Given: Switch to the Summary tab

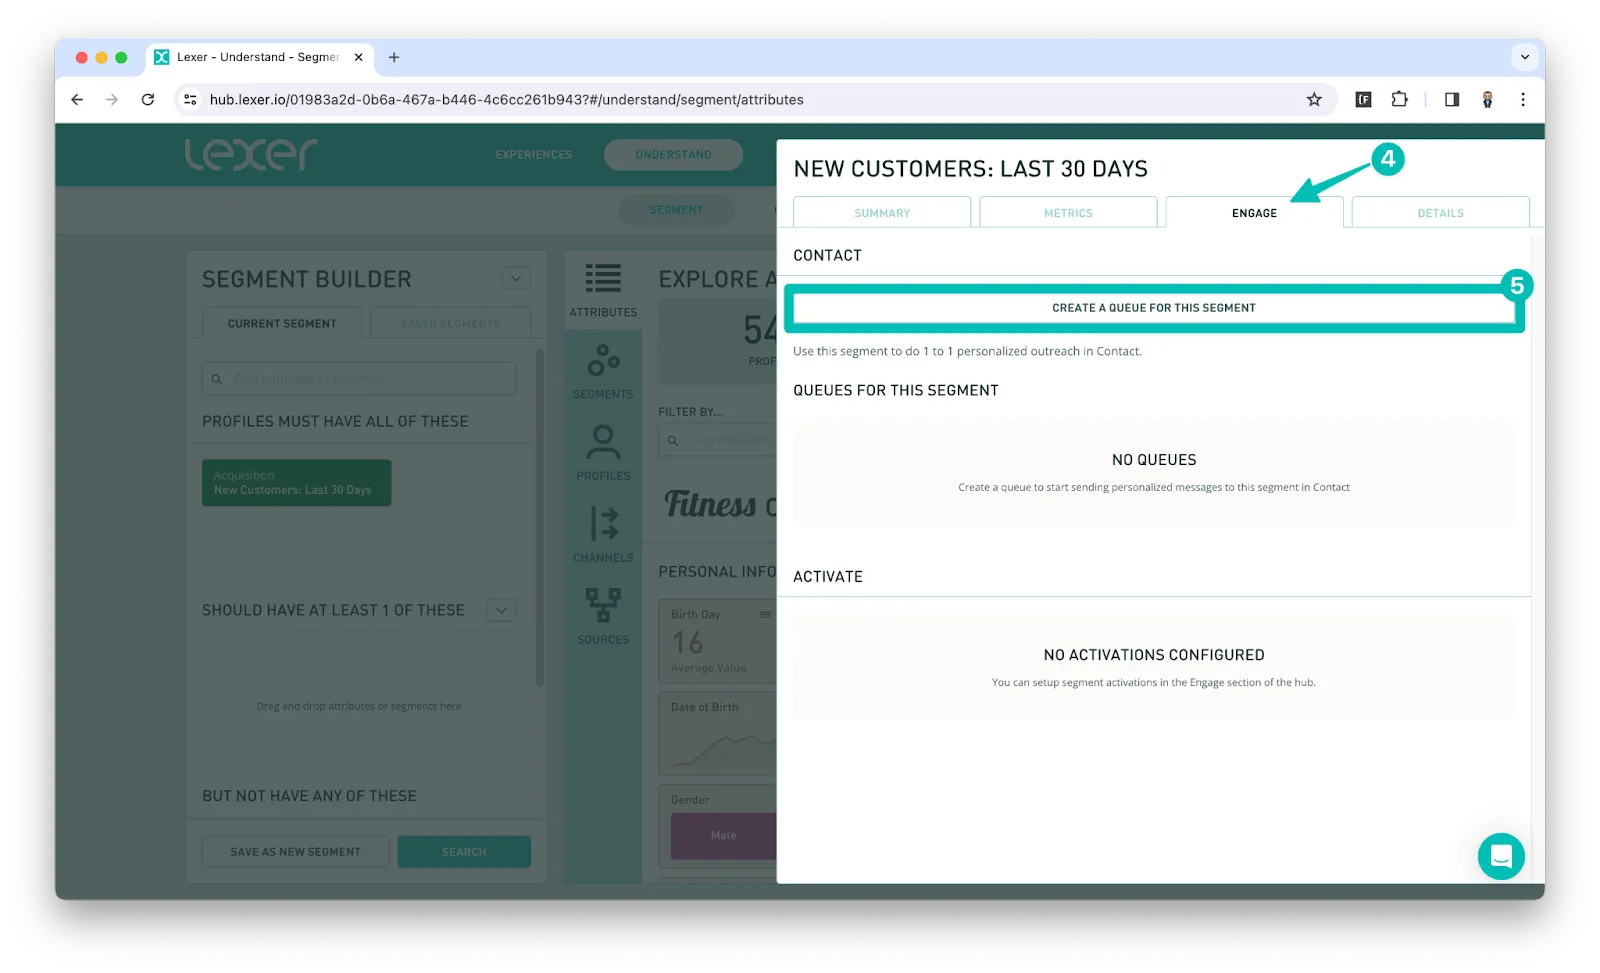Looking at the screenshot, I should coord(882,212).
